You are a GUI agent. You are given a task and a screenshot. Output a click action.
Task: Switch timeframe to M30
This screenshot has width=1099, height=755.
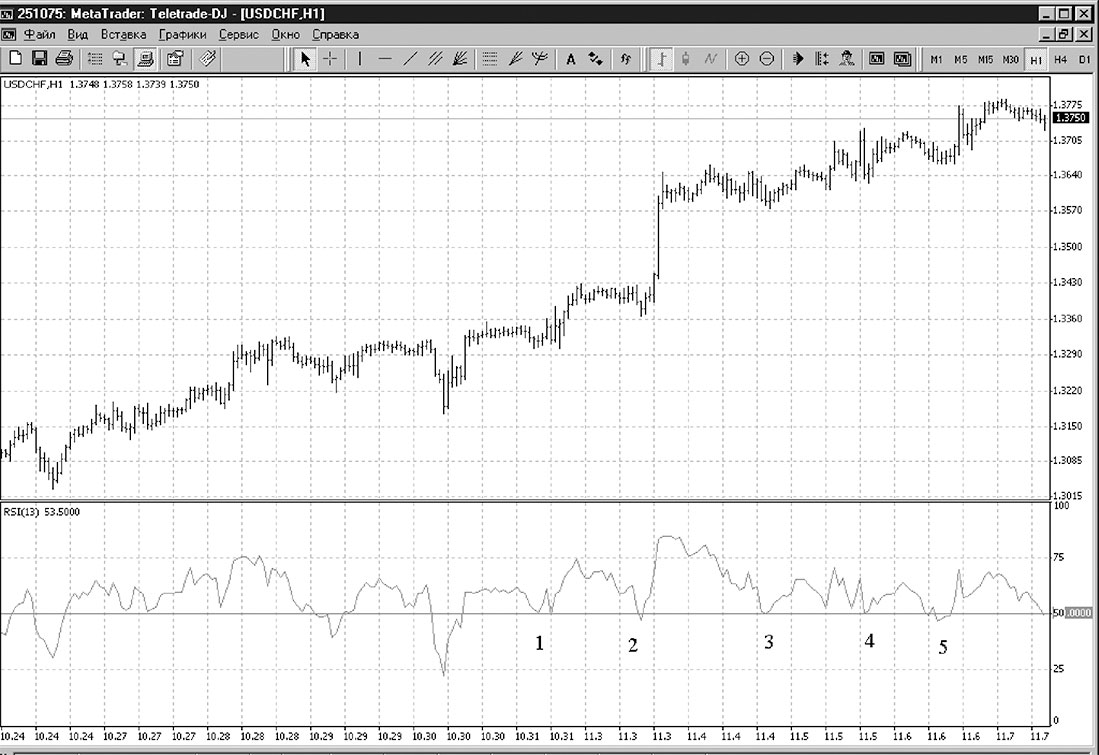(1011, 60)
